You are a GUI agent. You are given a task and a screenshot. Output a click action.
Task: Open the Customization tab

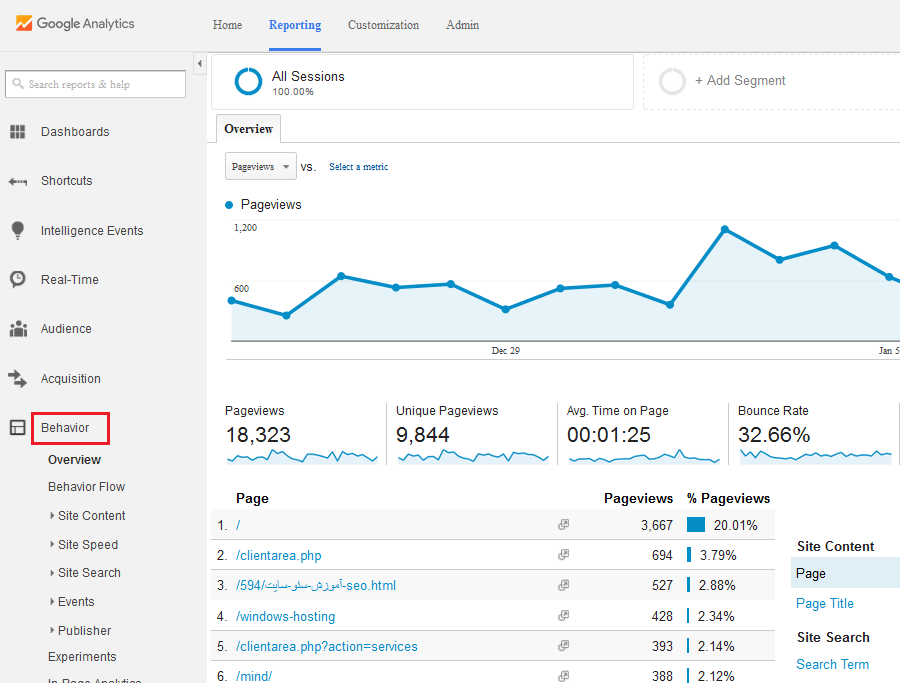[383, 25]
